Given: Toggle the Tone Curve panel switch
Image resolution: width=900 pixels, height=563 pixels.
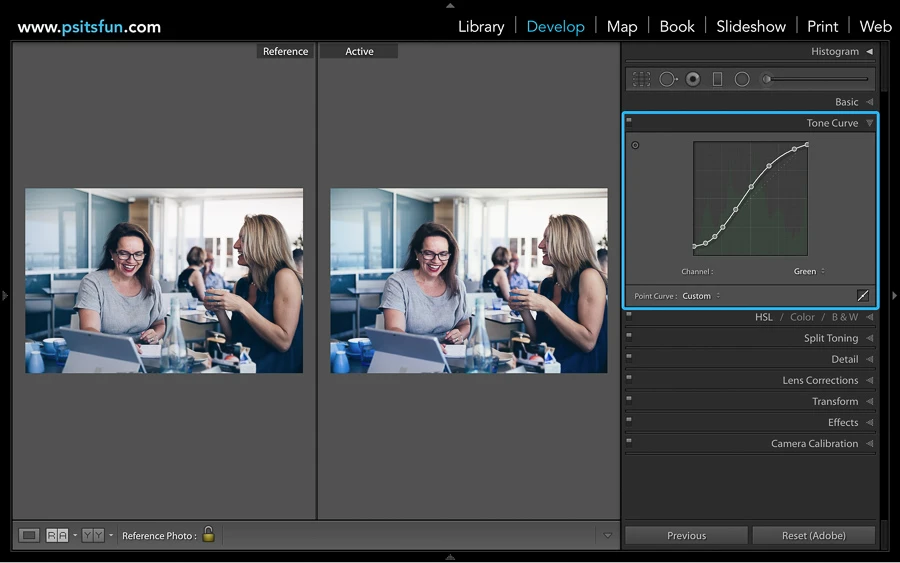Looking at the screenshot, I should tap(629, 121).
